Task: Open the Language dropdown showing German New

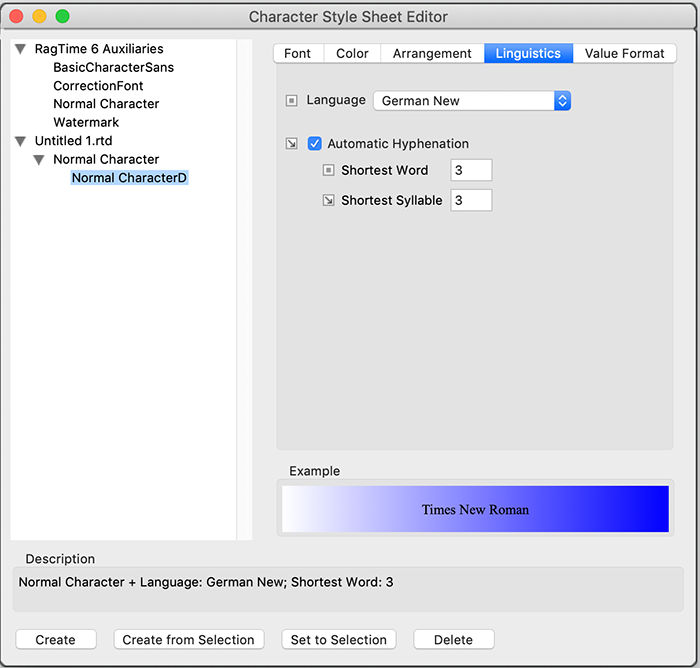Action: (471, 101)
